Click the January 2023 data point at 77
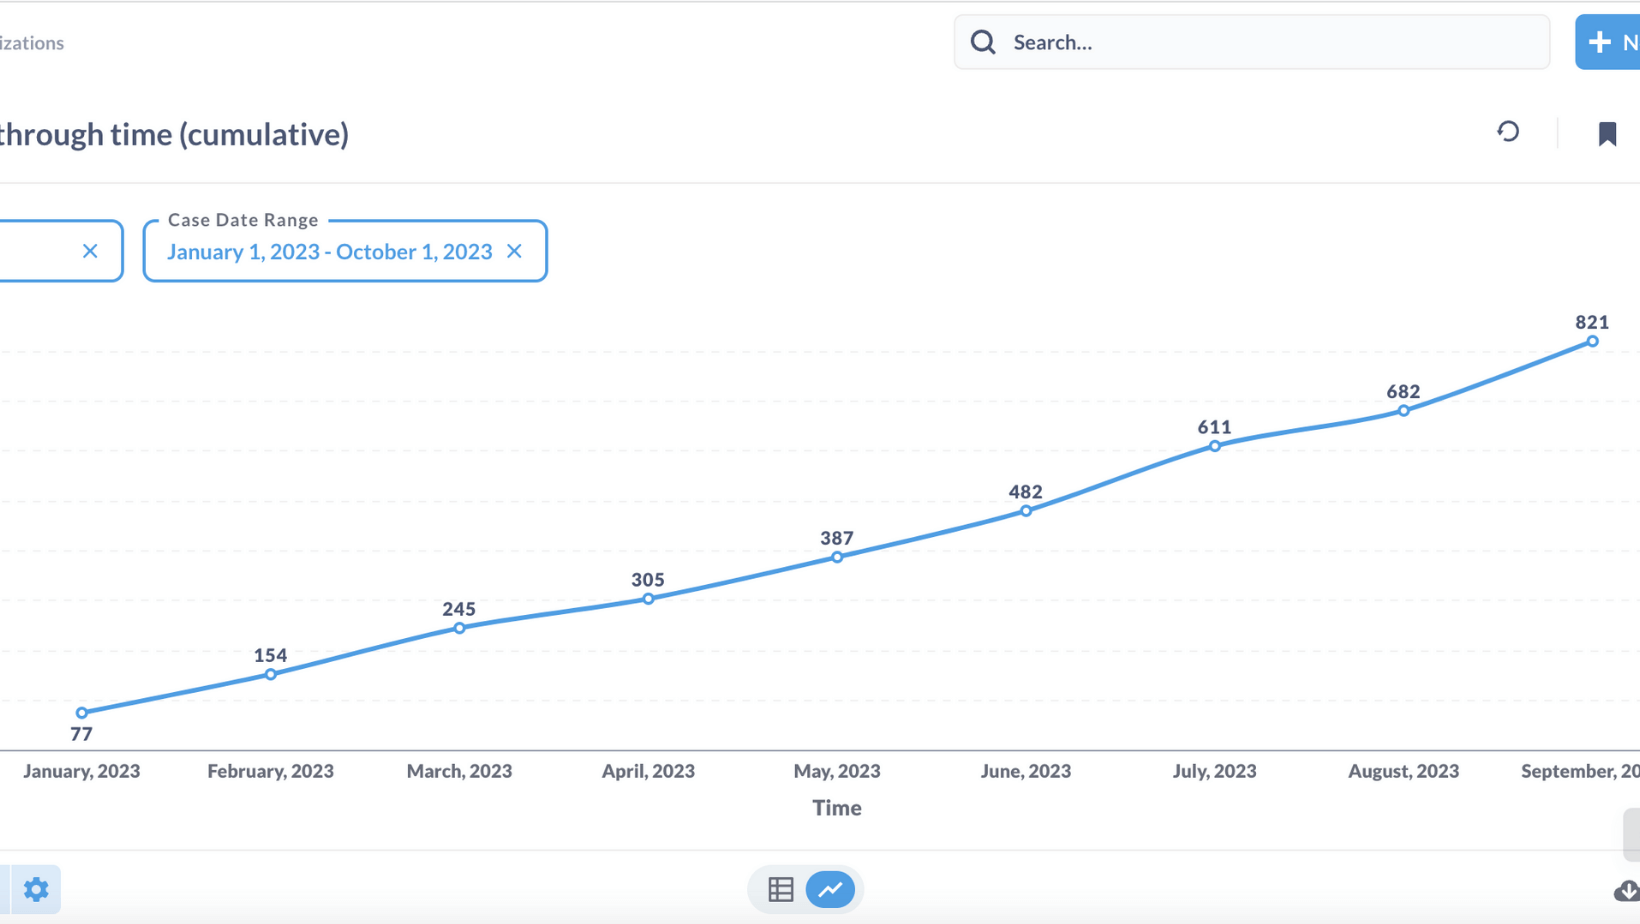Screen dimensions: 1640x924 coord(82,713)
